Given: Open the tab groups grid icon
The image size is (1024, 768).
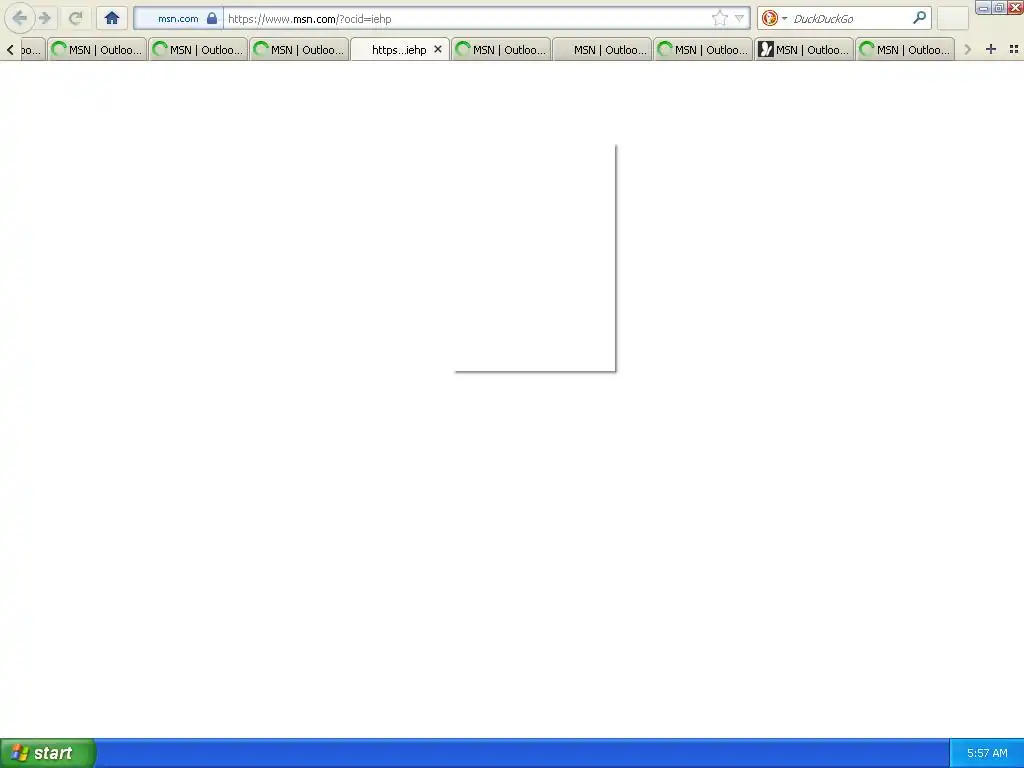Looking at the screenshot, I should pyautogui.click(x=1014, y=49).
